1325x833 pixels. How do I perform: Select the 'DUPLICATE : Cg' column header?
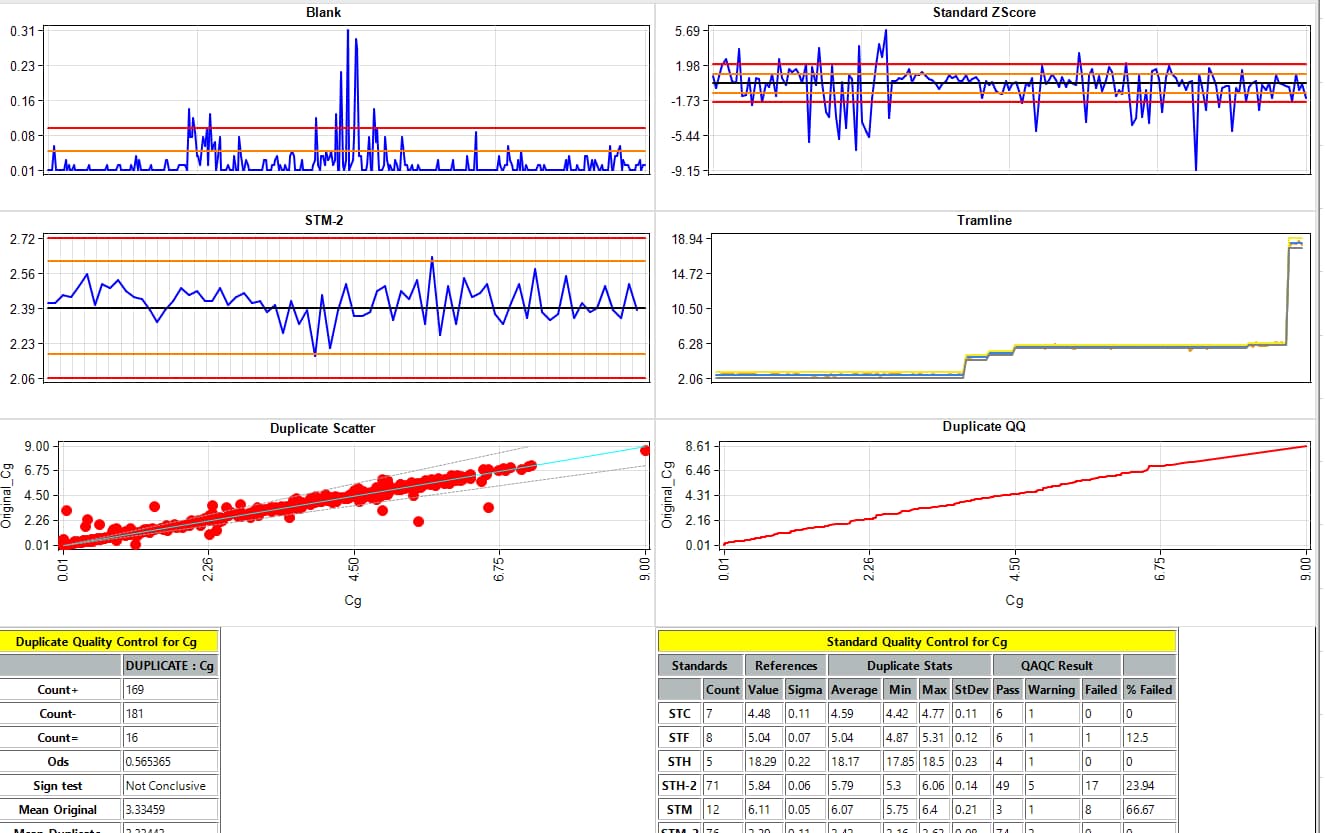(169, 665)
